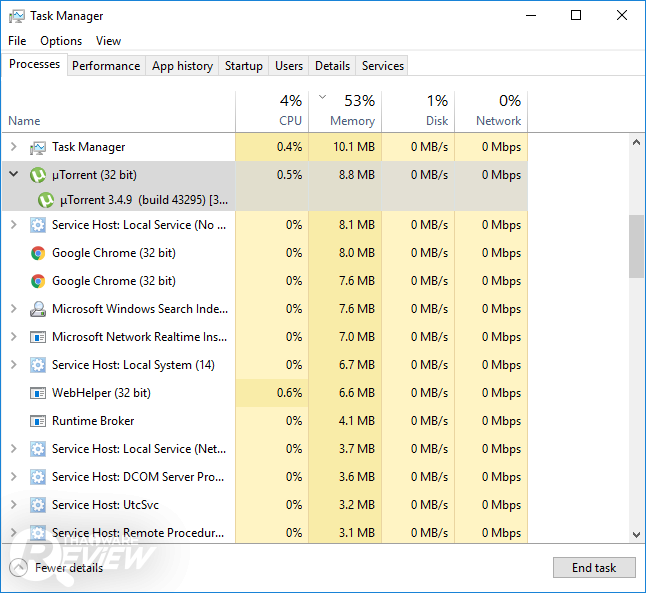
Task: Click the Task Manager process icon
Action: [38, 148]
